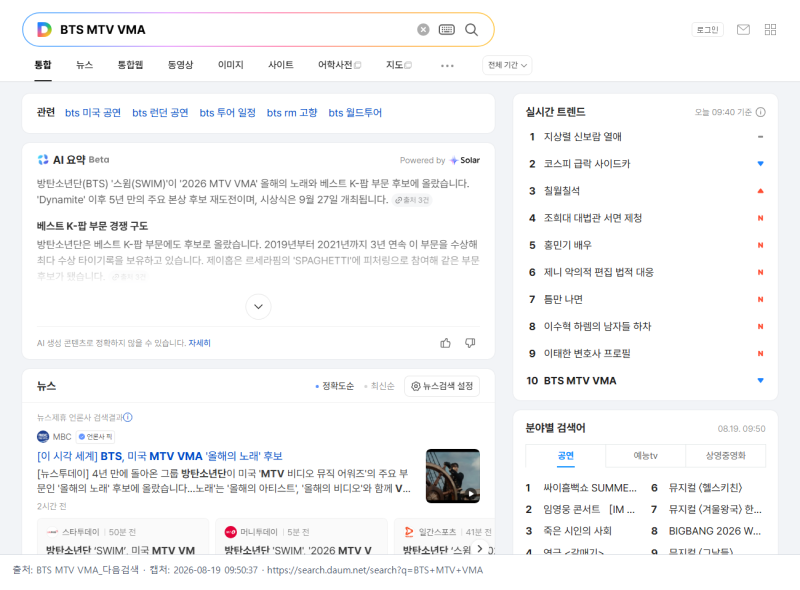Show more tabs with the three-dot icon

point(447,65)
